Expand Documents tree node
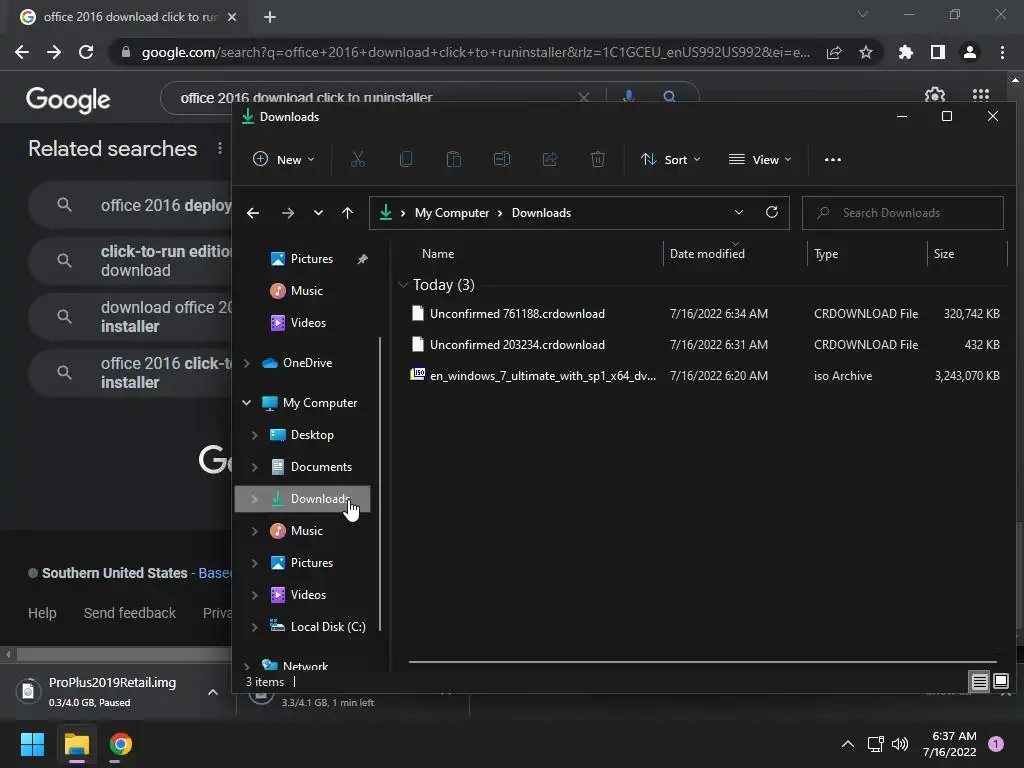This screenshot has width=1024, height=768. pyautogui.click(x=255, y=467)
